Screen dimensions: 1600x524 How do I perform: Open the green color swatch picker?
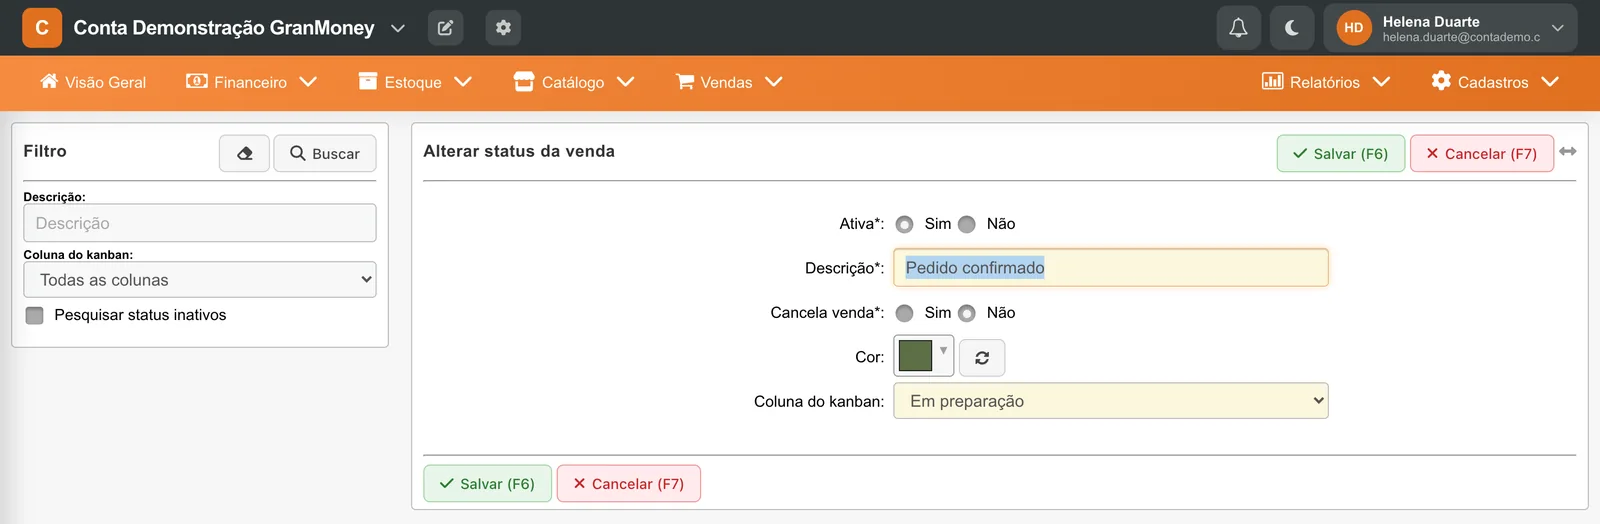point(923,356)
